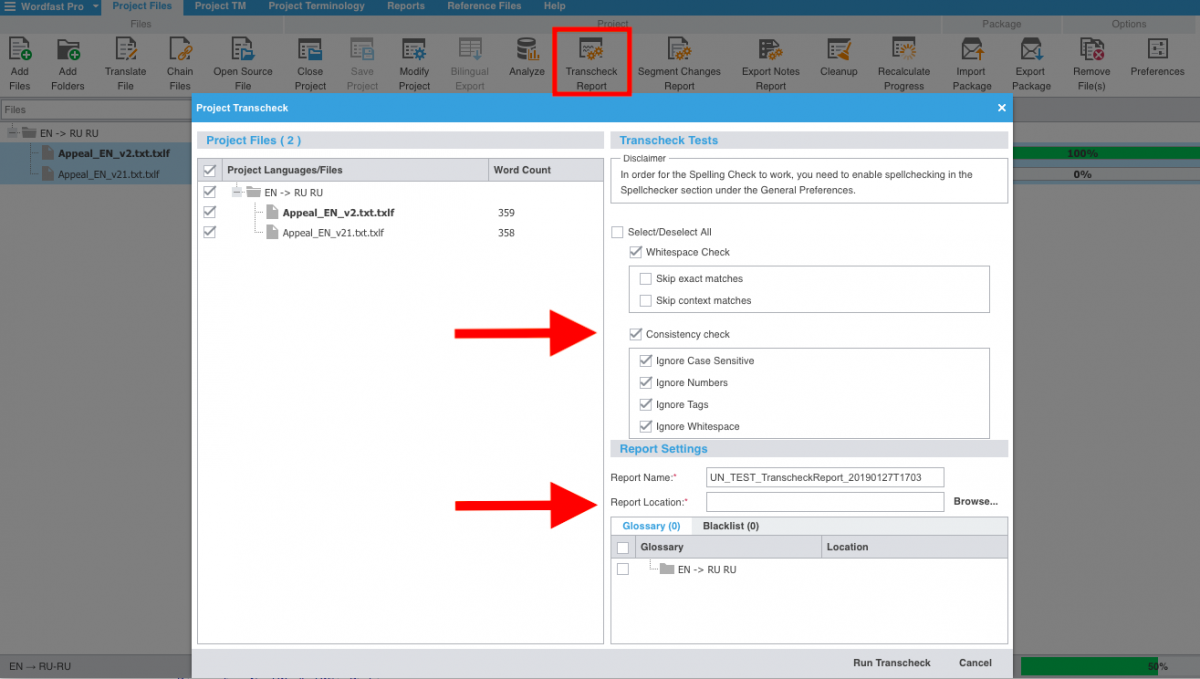Viewport: 1200px width, 679px height.
Task: Open the Wordfast Pro dropdown menu
Action: [95, 7]
